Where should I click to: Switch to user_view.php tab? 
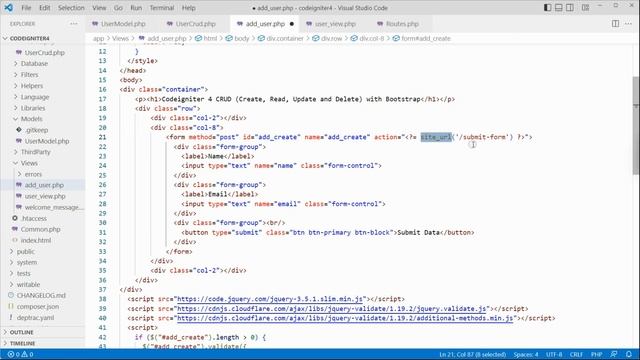click(x=335, y=24)
